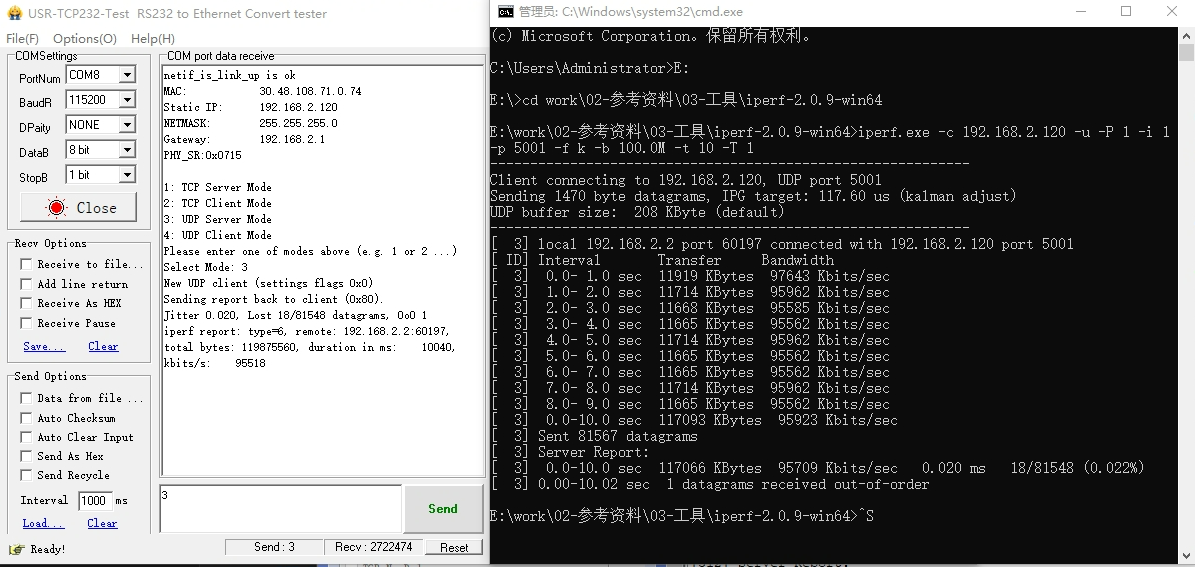Viewport: 1195px width, 567px height.
Task: Click Save link in Recv Options
Action: tap(44, 346)
